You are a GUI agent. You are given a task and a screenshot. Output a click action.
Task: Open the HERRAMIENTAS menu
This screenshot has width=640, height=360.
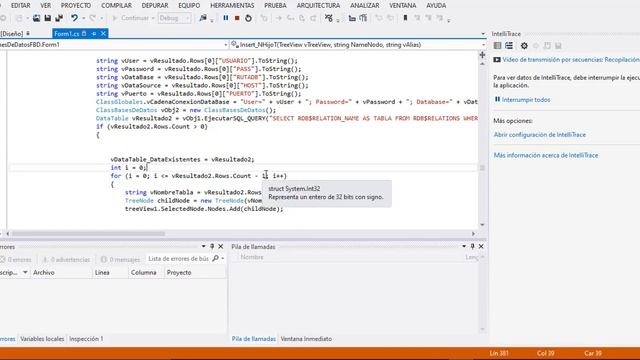point(232,6)
